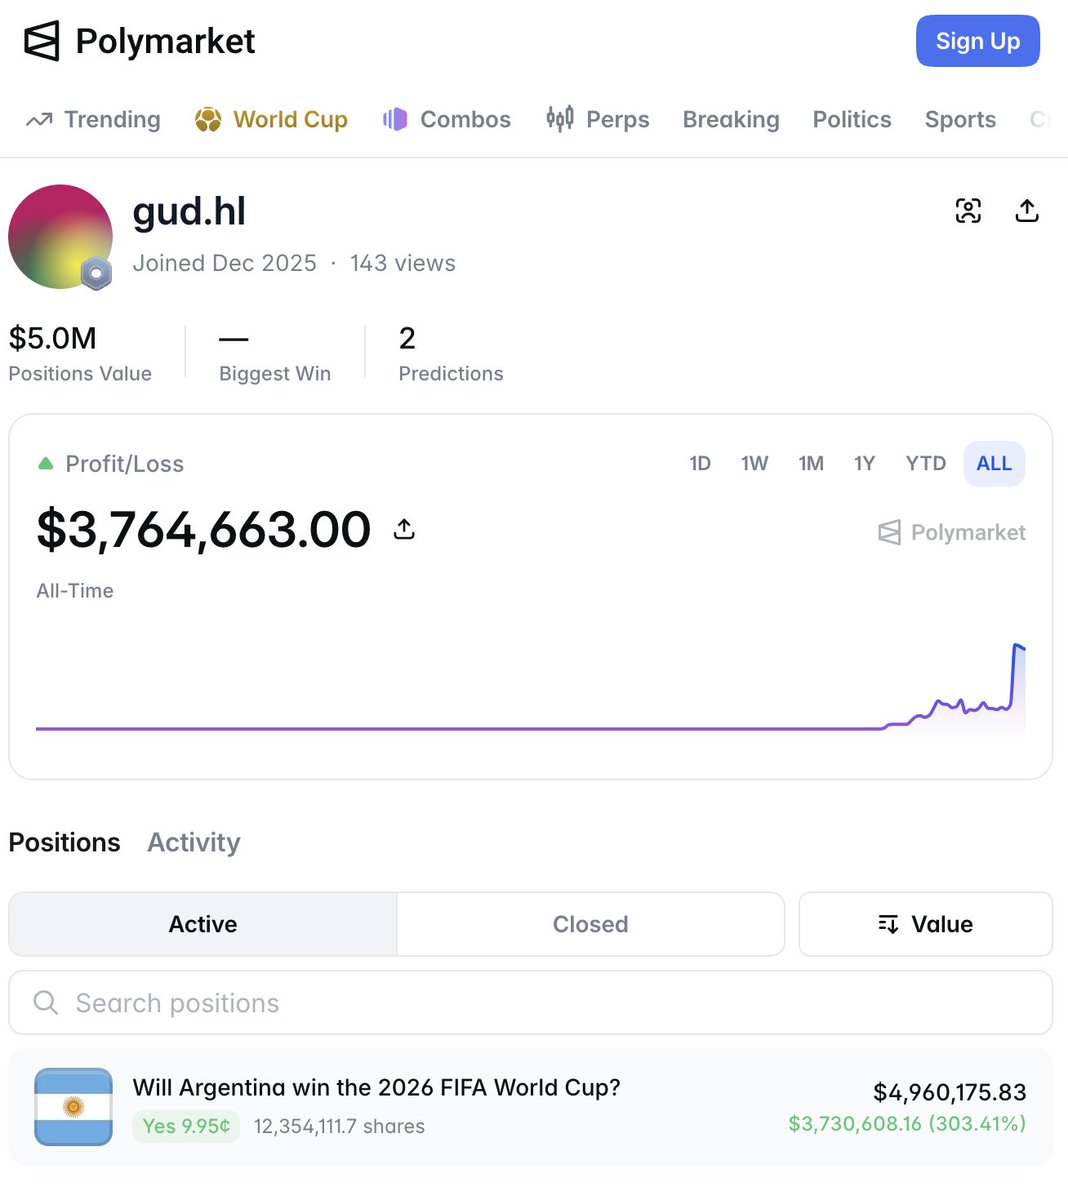1068x1200 pixels.
Task: Open the World Cup category
Action: [x=290, y=120]
